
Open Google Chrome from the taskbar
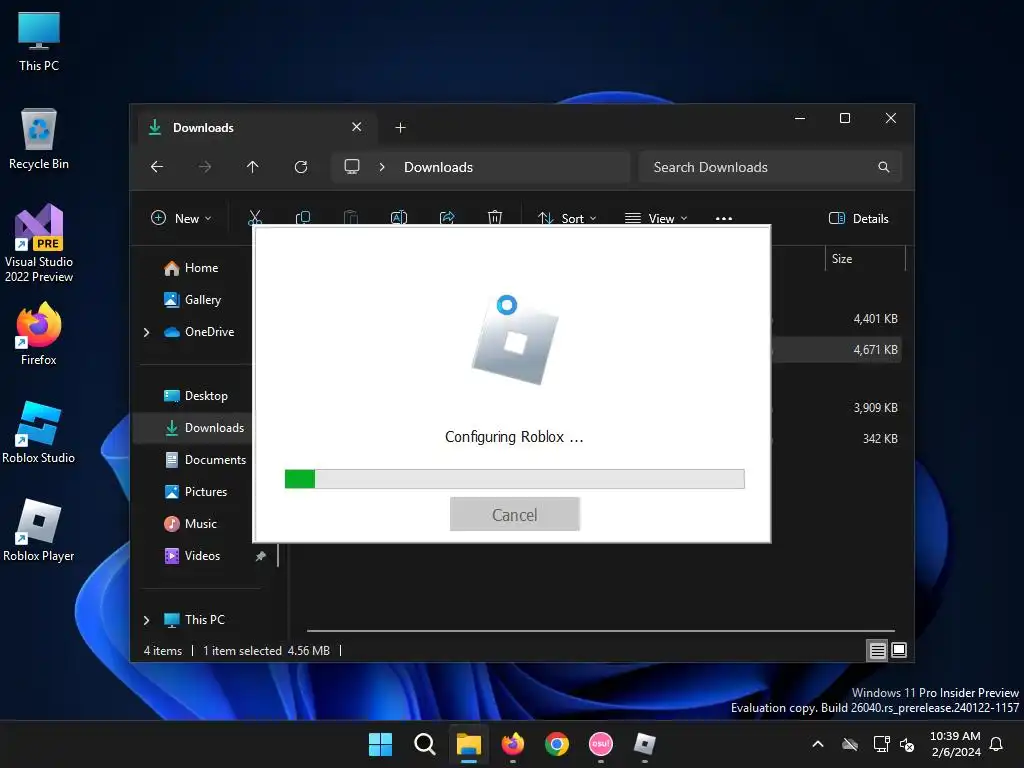(557, 744)
